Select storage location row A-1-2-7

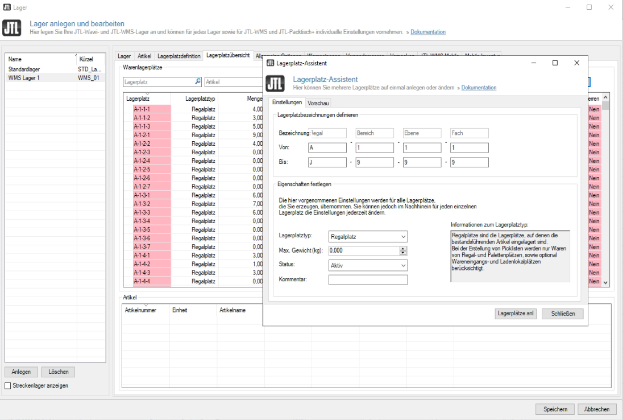point(193,186)
